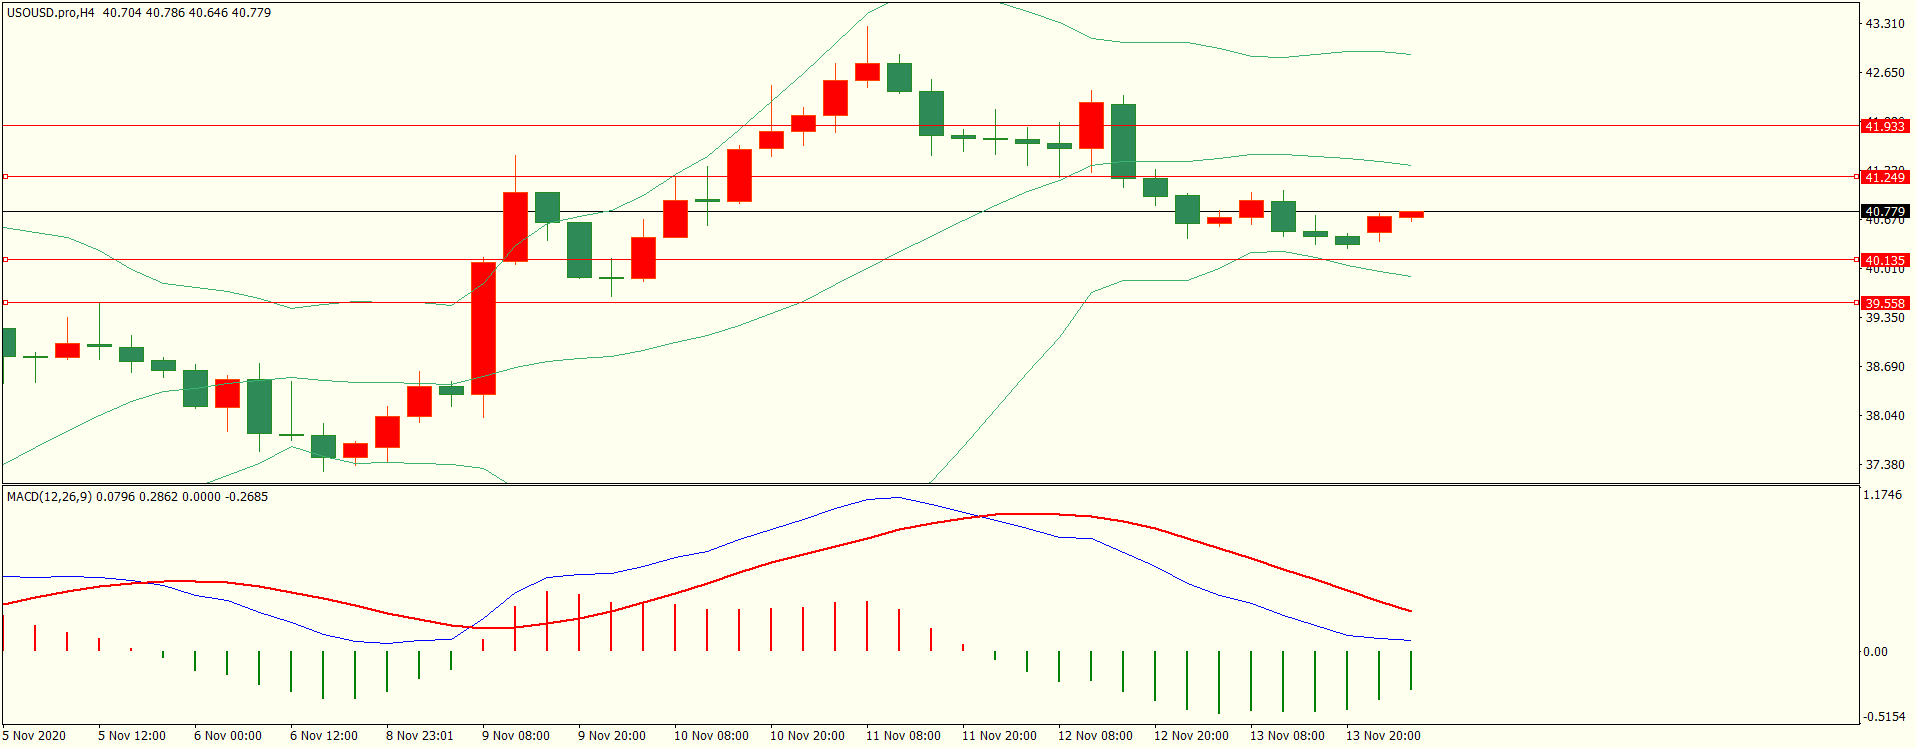Screen dimensions: 1916x748
Task: Click the 11 Nov 20:00 time label
Action: pos(999,736)
